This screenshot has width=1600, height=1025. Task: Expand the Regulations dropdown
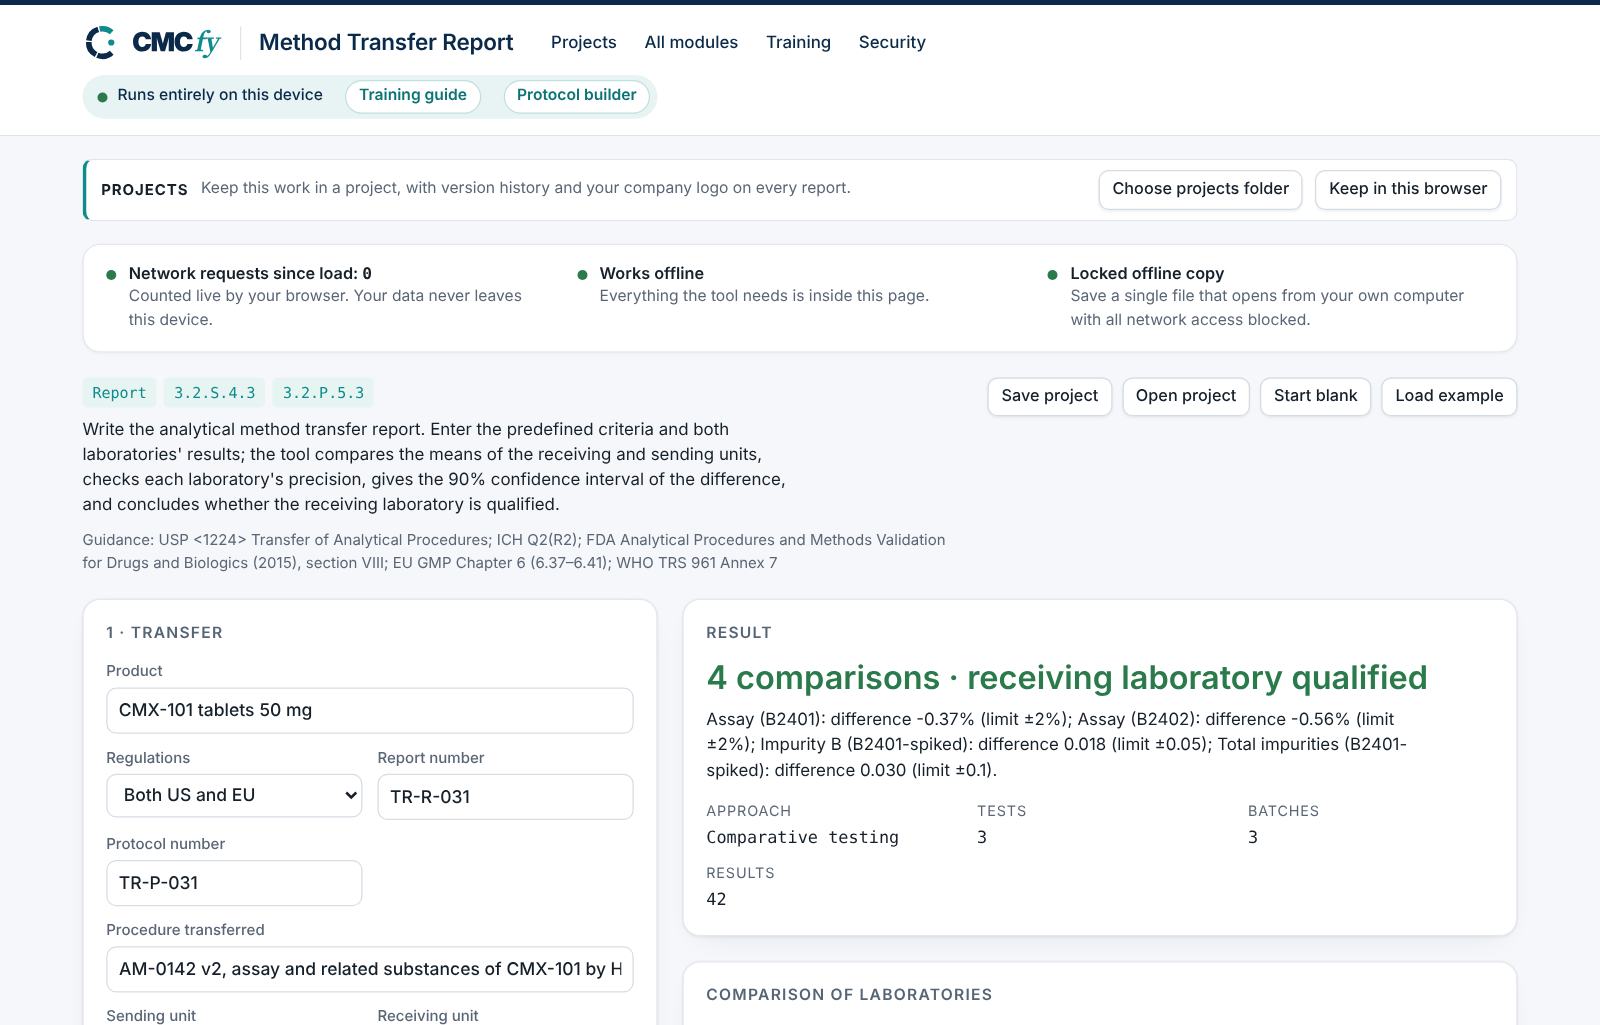click(x=234, y=796)
